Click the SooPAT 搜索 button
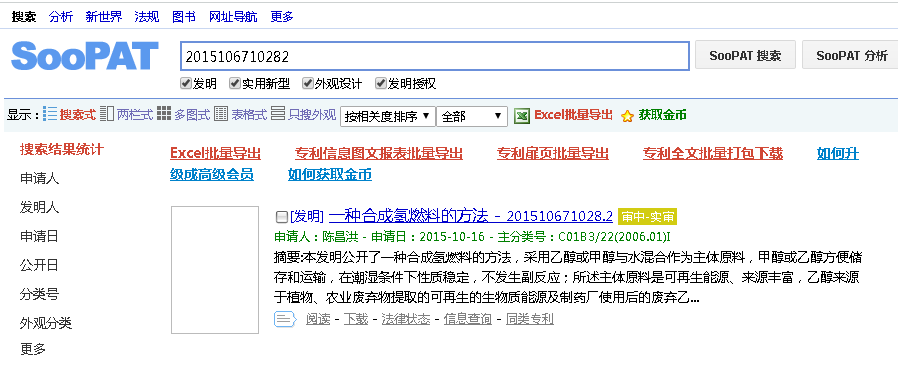Viewport: 898px width, 369px height. (745, 55)
